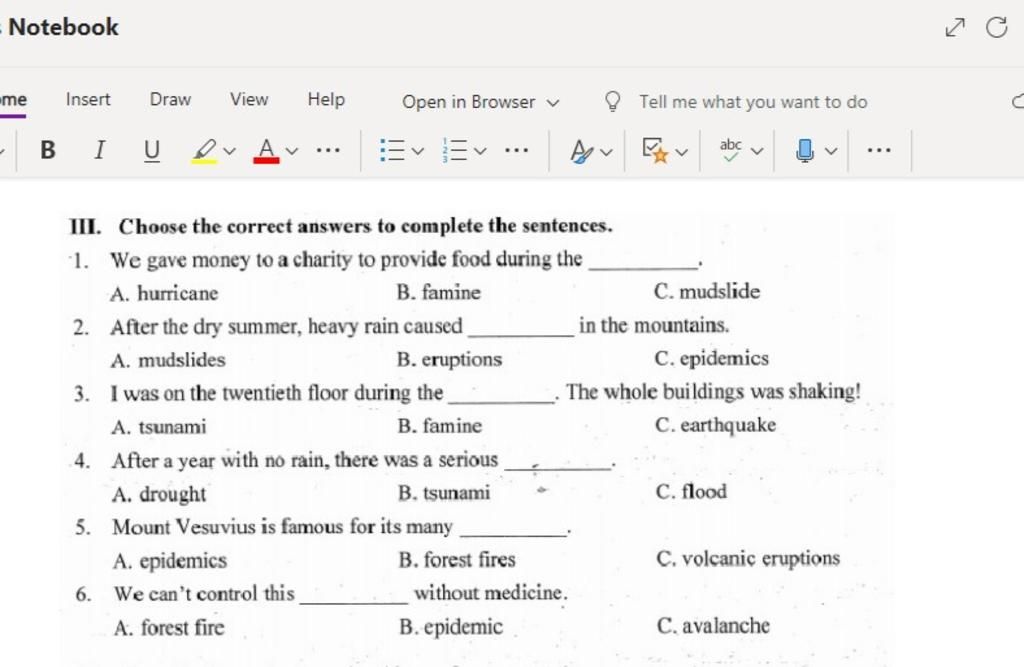Click answer A. tsunami in question 3
The width and height of the screenshot is (1024, 667).
[159, 427]
